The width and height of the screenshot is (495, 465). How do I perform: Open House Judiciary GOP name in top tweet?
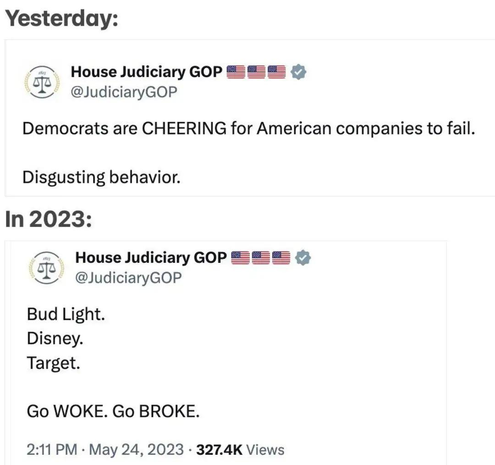147,72
